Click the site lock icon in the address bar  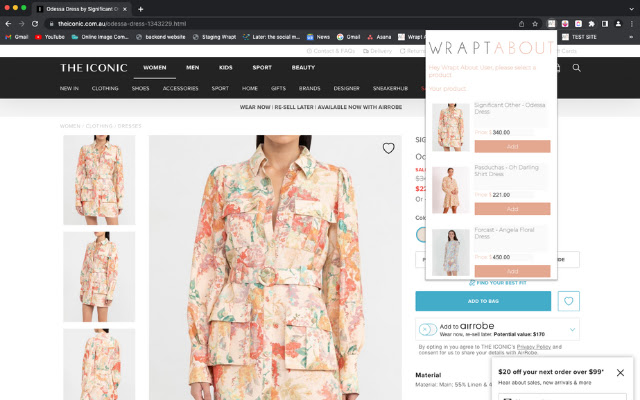coord(51,24)
